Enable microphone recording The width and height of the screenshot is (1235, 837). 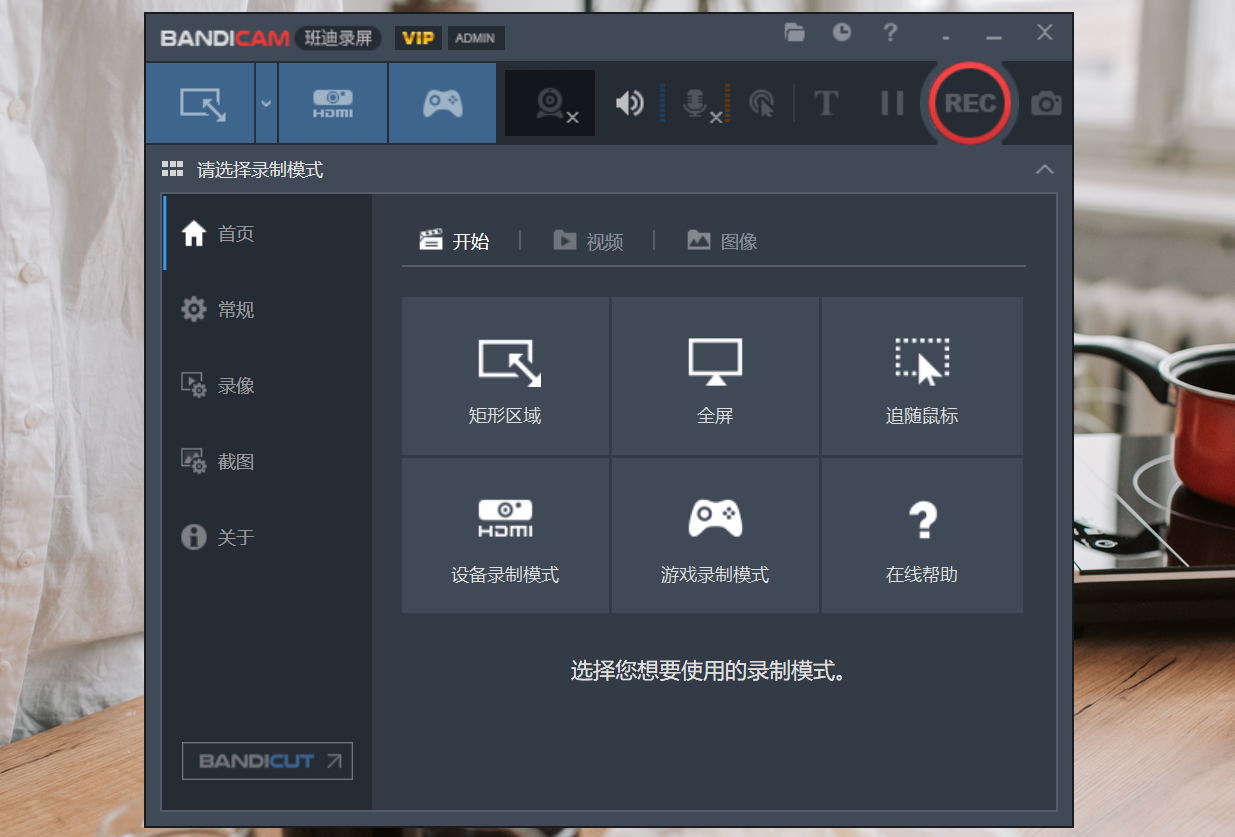click(x=699, y=103)
